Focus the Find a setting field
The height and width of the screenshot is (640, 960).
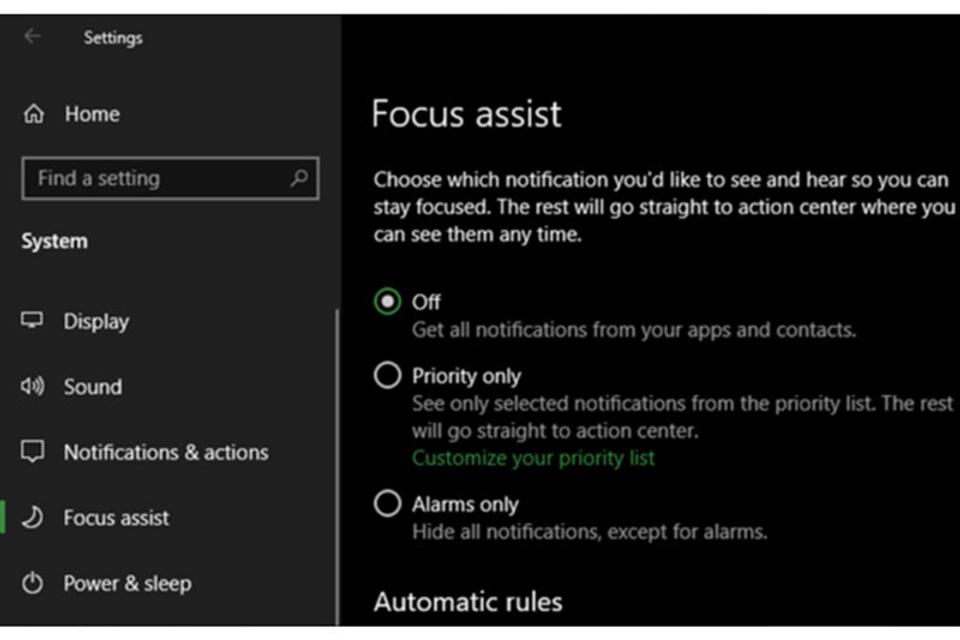point(170,178)
